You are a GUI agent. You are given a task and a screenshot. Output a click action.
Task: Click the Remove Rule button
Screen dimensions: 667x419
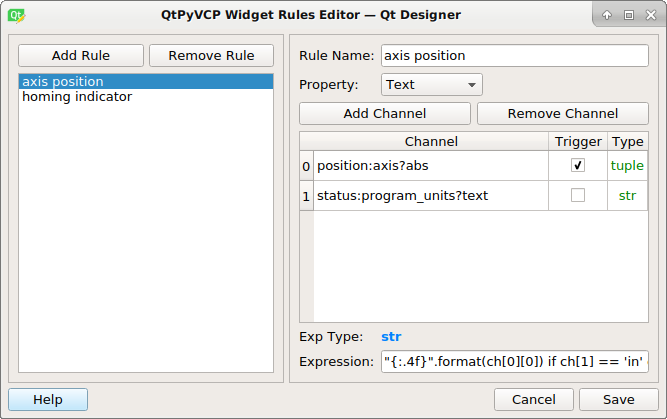[x=211, y=55]
